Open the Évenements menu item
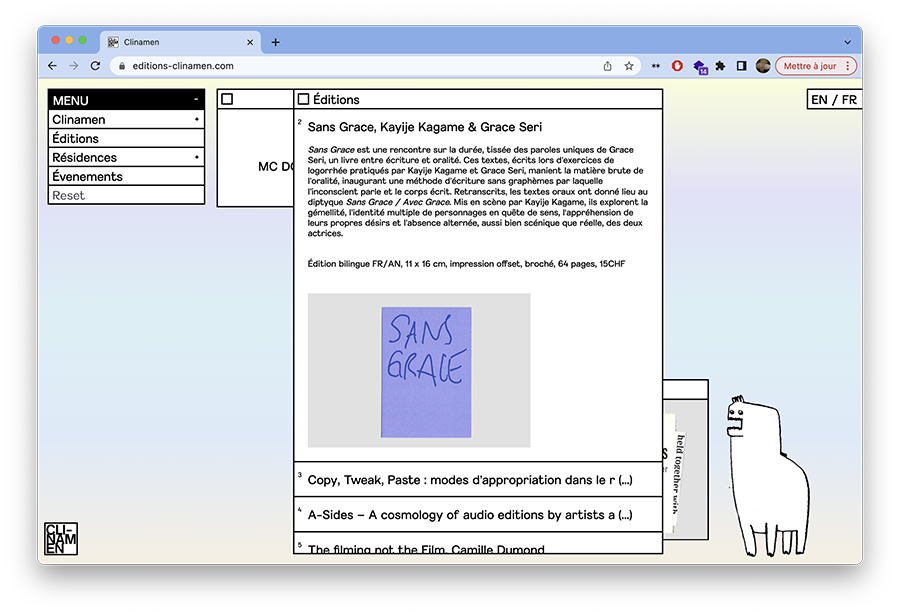900x614 pixels. [126, 176]
